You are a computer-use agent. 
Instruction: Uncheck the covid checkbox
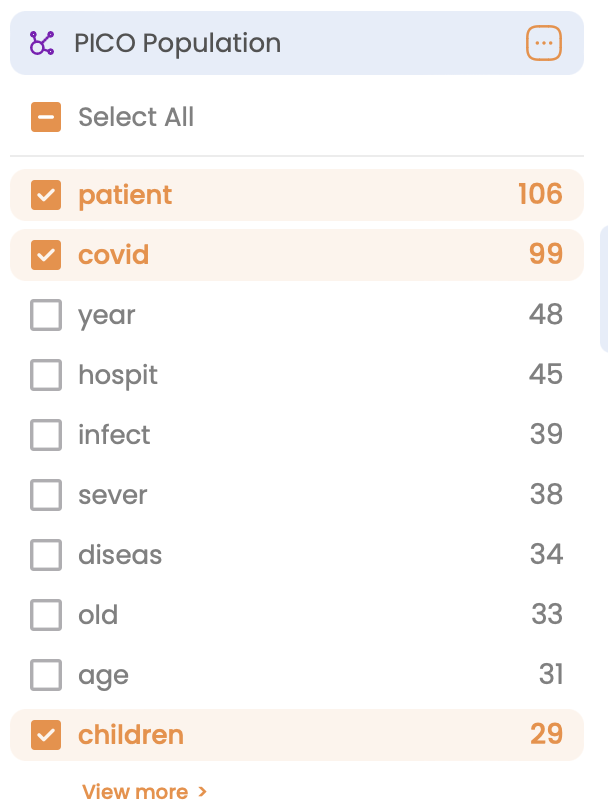click(x=46, y=255)
